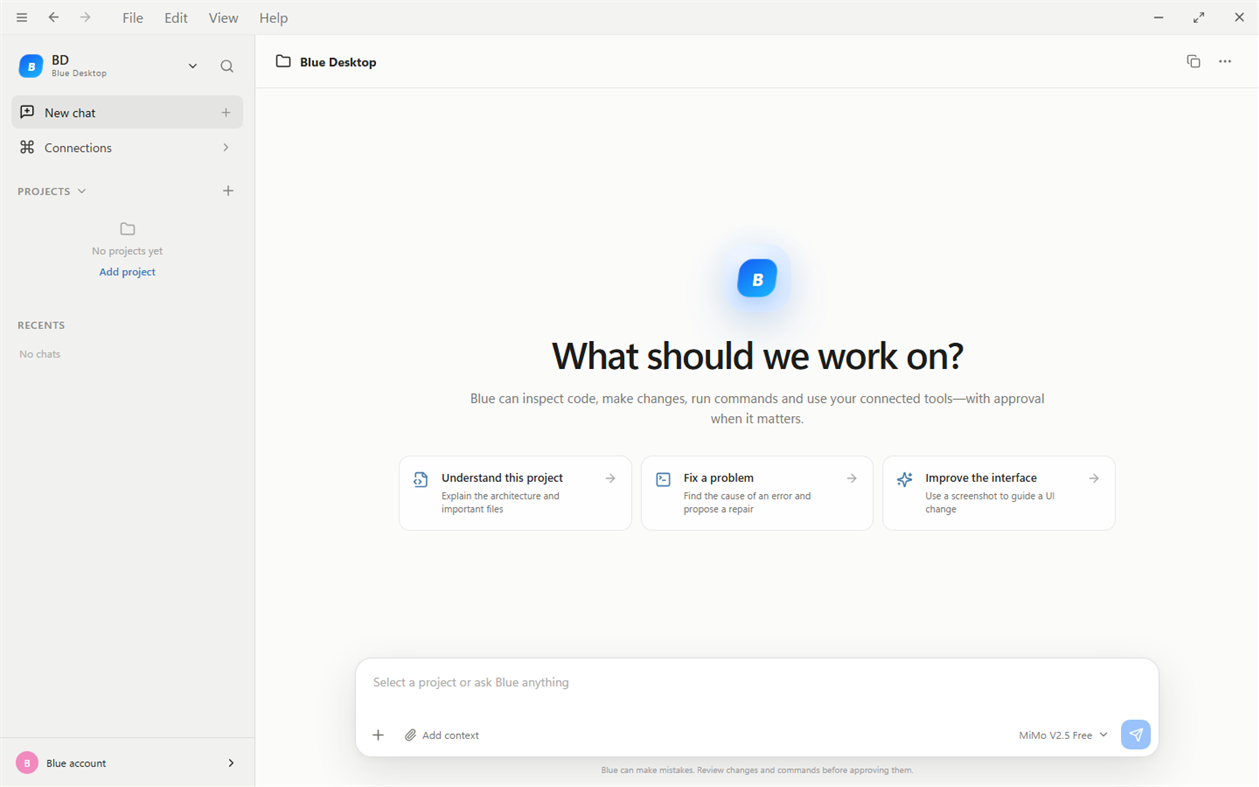1259x787 pixels.
Task: Click the RECENTS section heading
Action: pos(41,325)
